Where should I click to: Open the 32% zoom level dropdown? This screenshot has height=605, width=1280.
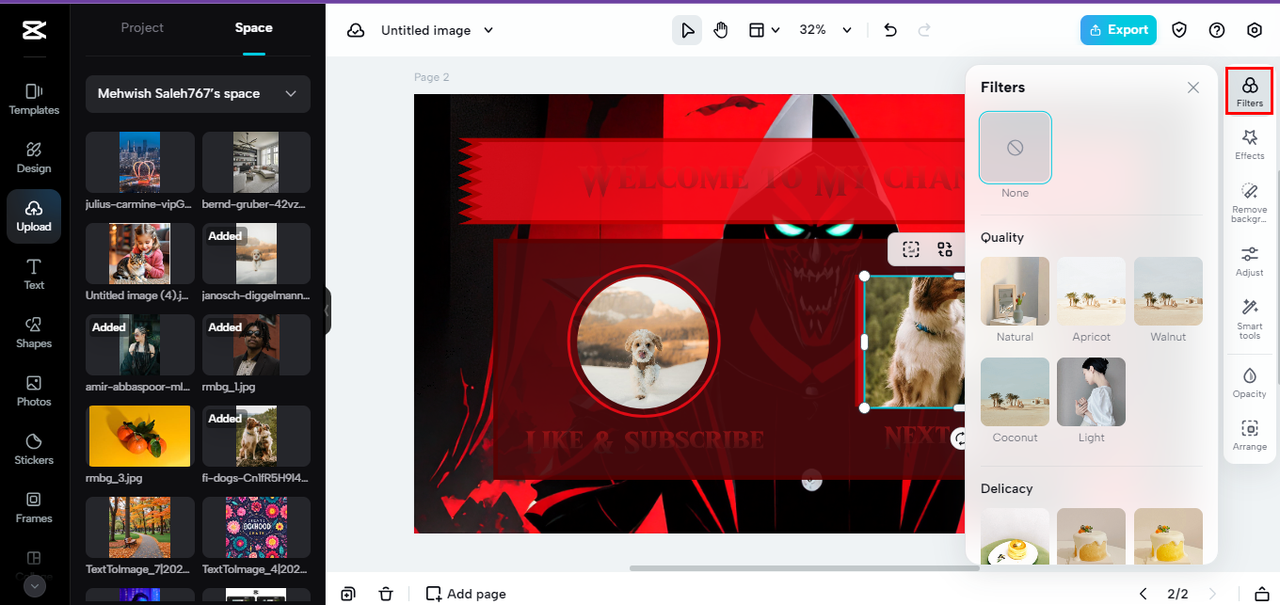[x=825, y=30]
